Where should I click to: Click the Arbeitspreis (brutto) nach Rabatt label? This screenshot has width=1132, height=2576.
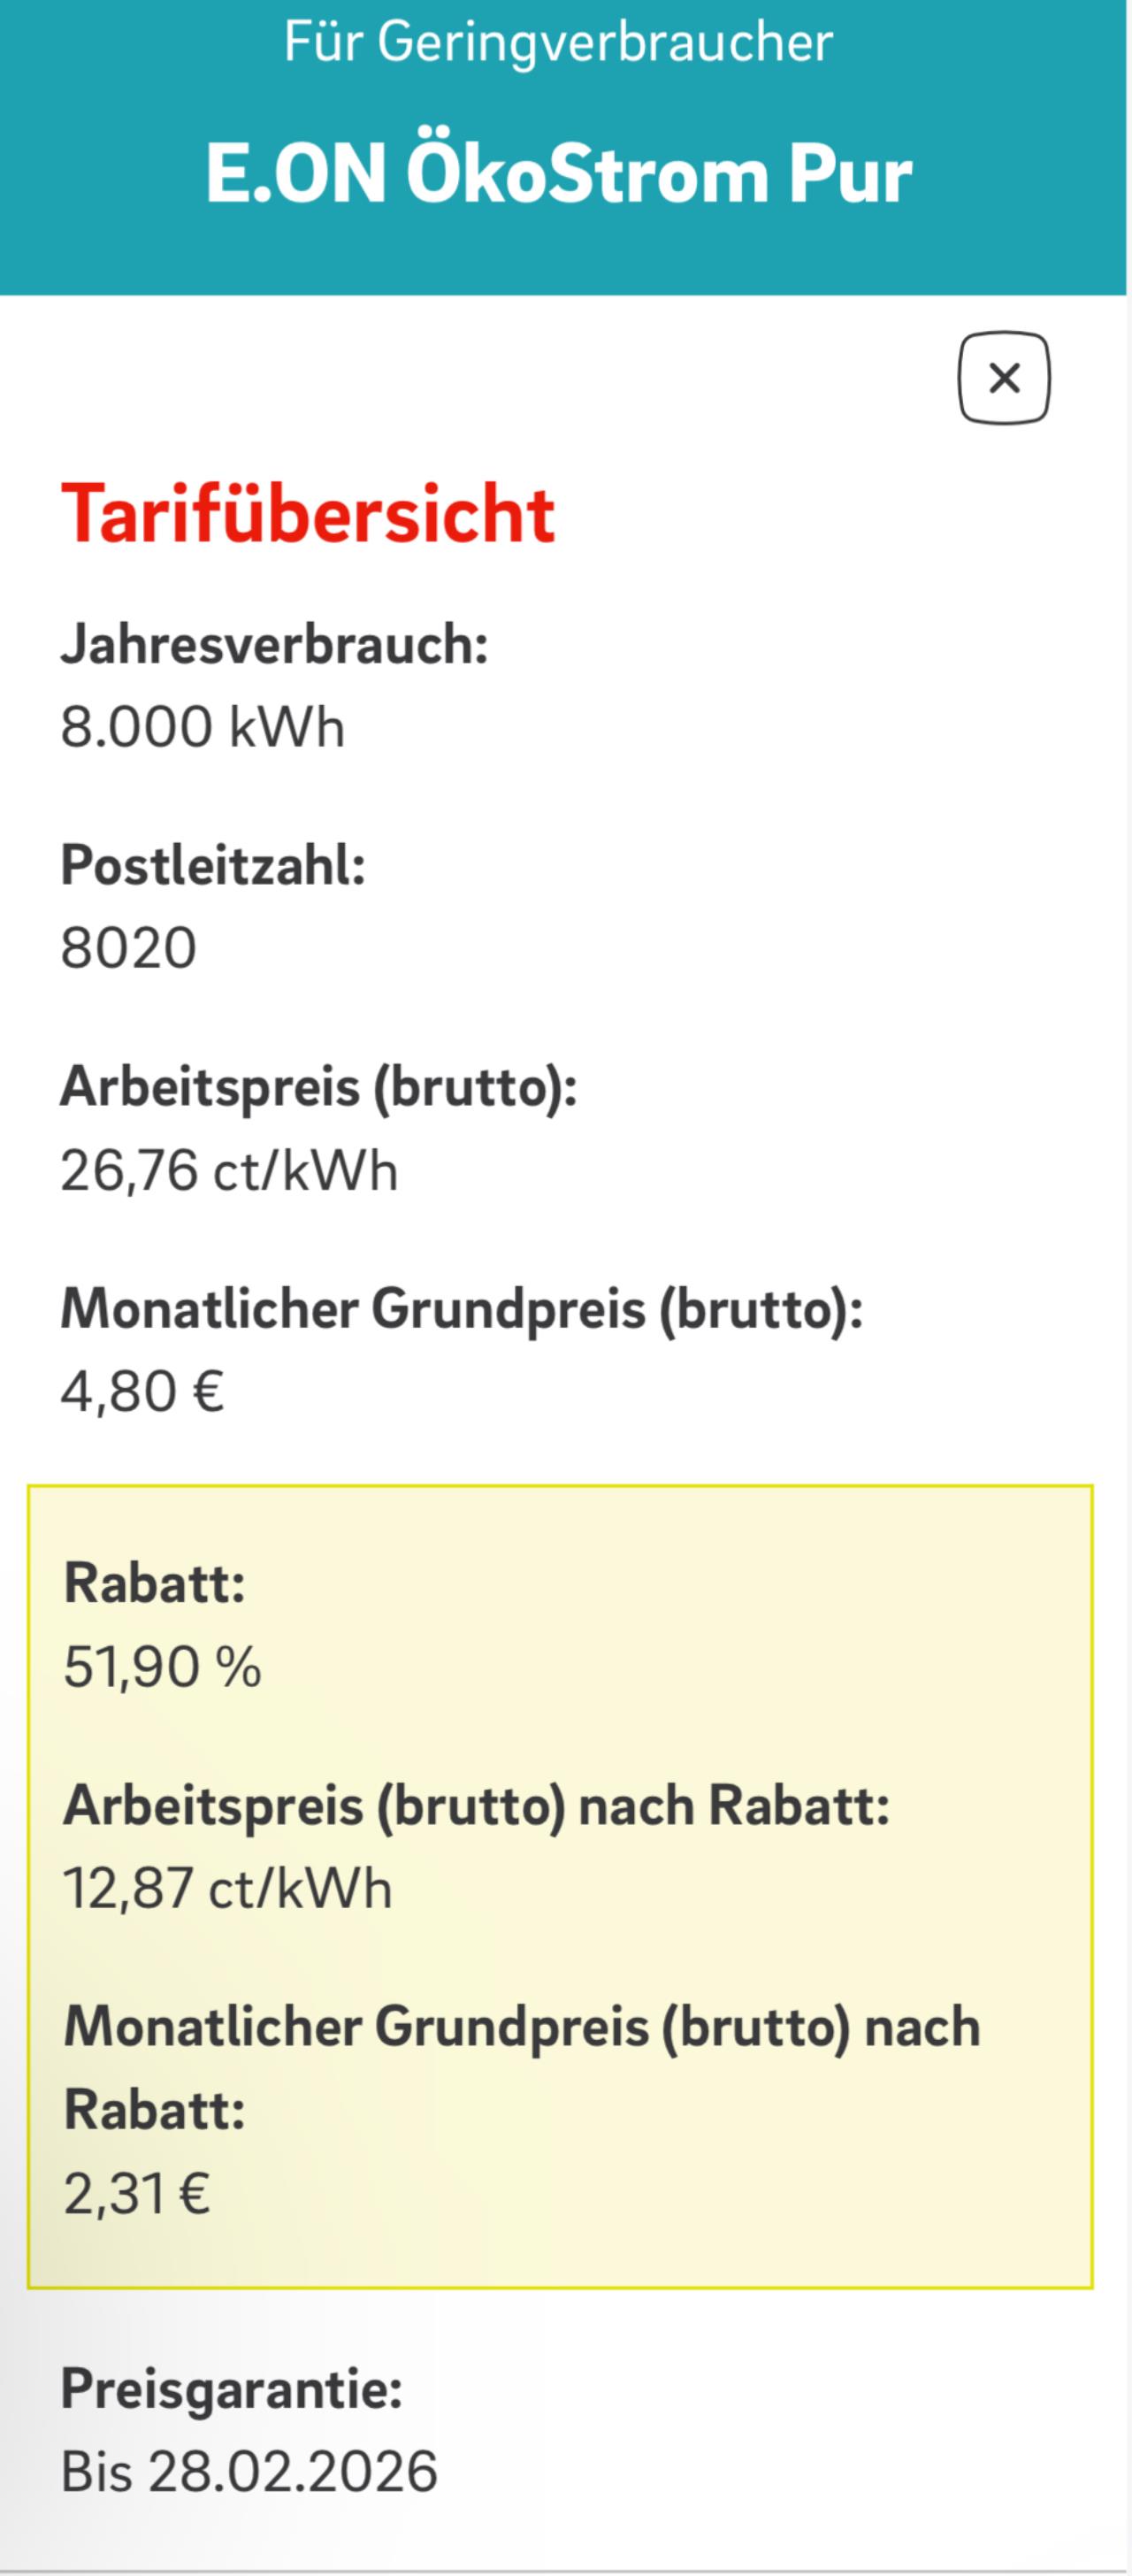pos(476,1806)
